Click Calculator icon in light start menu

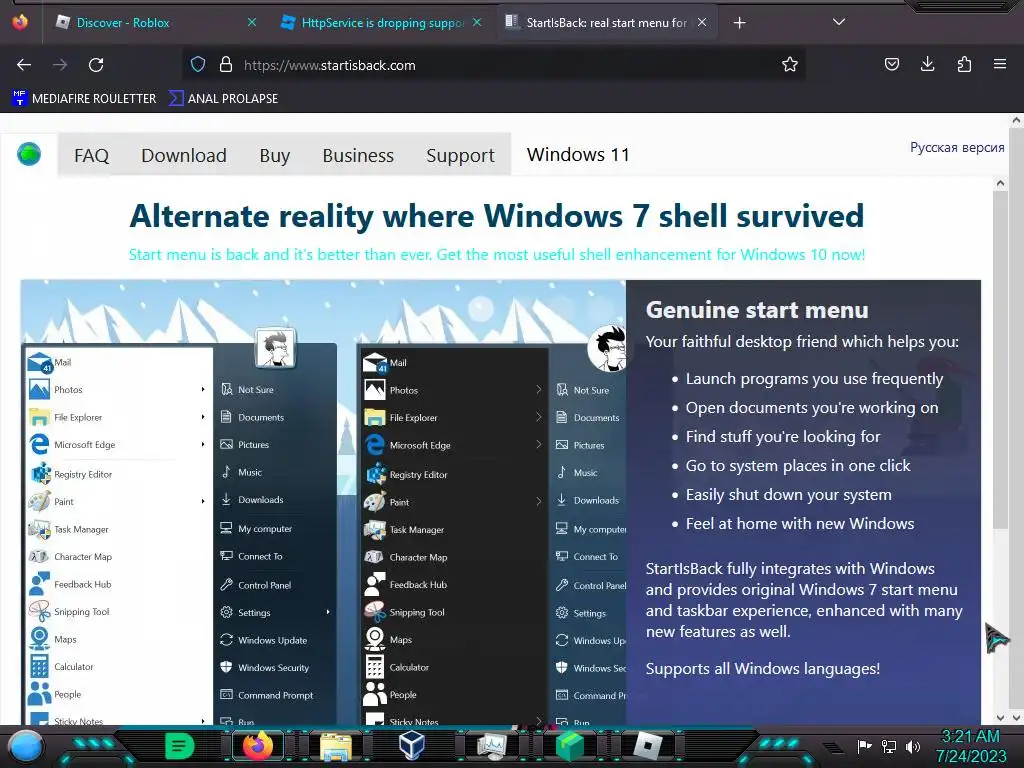click(x=39, y=667)
